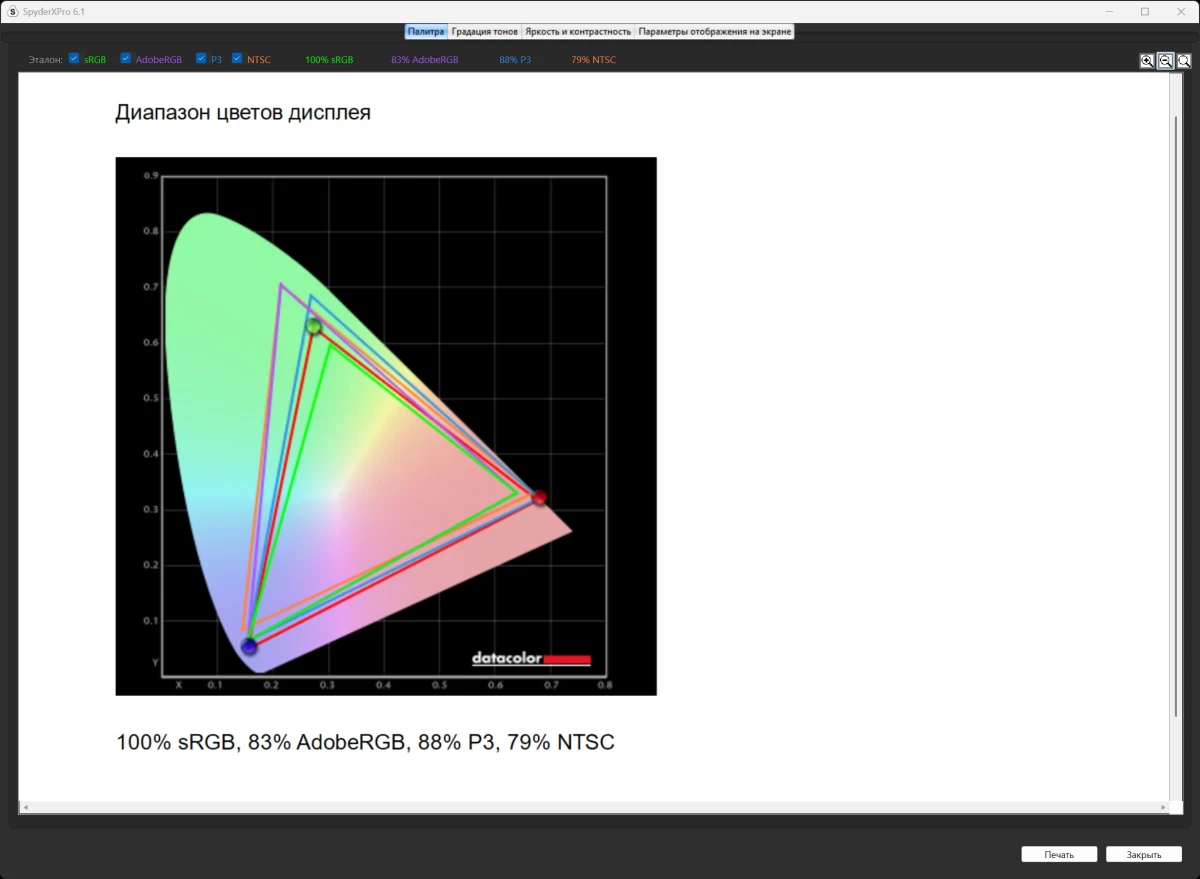Click the zoom out magnifier icon

[x=1165, y=61]
